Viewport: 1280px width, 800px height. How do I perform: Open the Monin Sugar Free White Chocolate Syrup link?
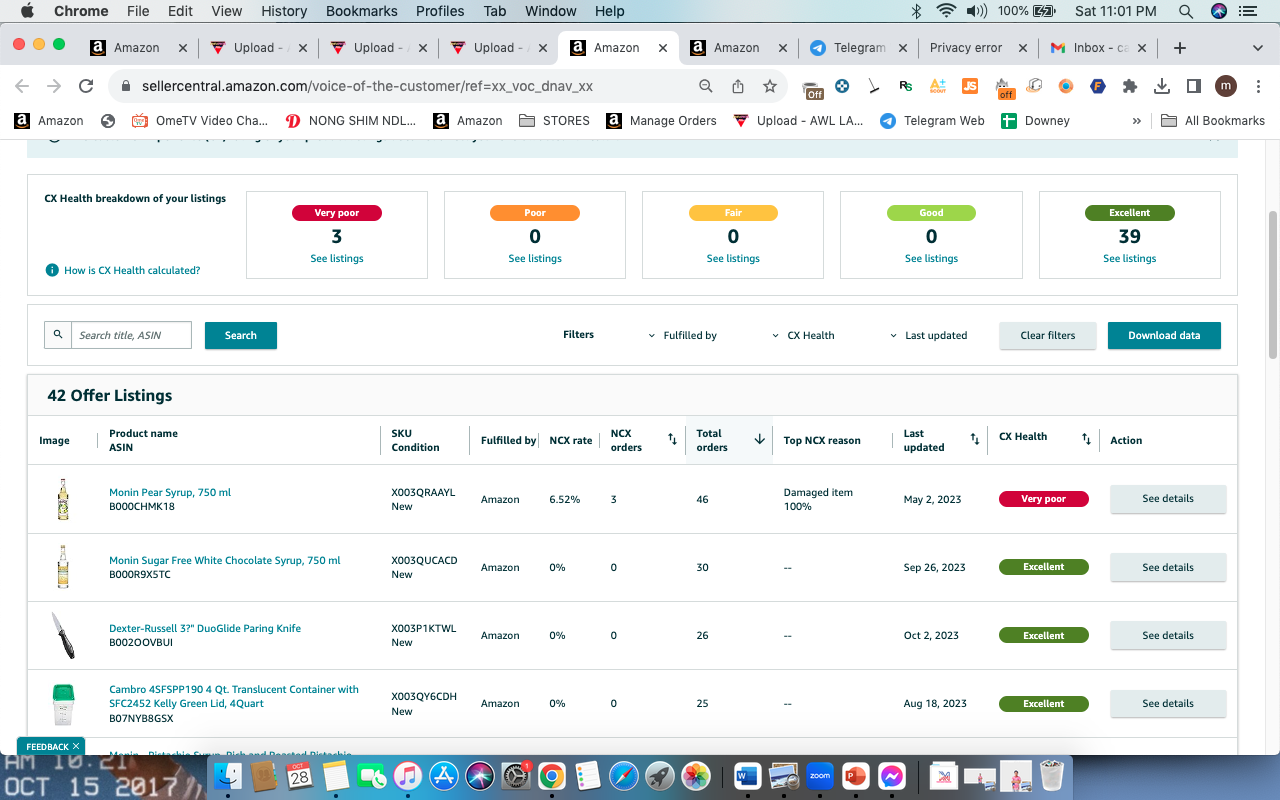(225, 561)
